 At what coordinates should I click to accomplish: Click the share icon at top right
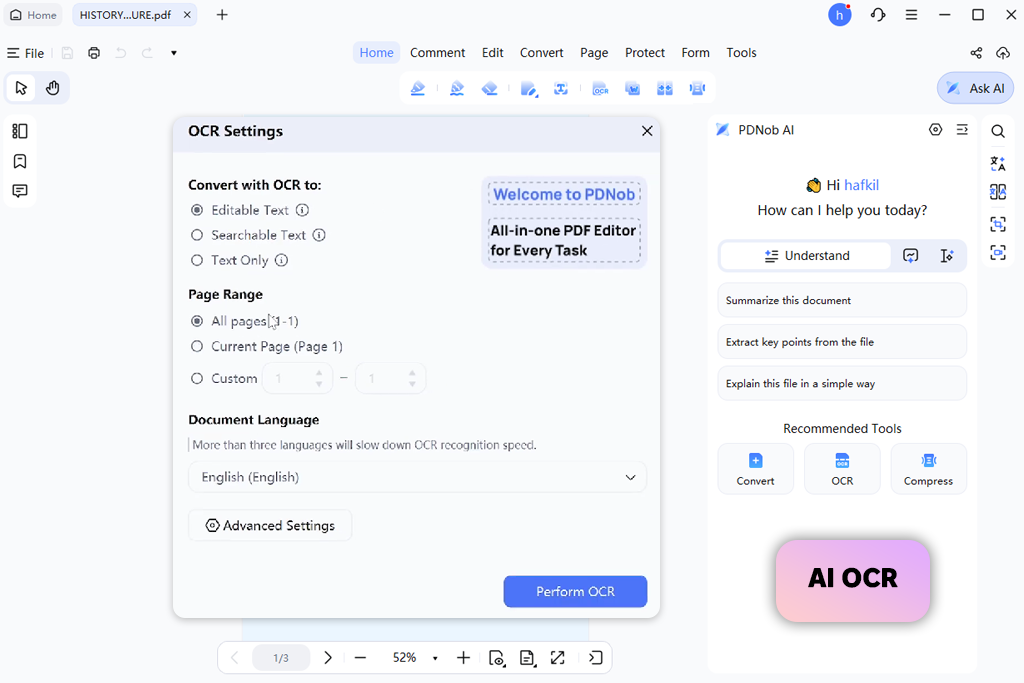[x=976, y=53]
